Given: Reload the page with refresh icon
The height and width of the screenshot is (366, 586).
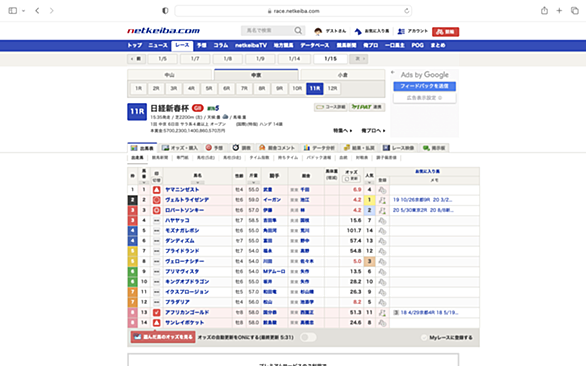Looking at the screenshot, I should (x=407, y=11).
